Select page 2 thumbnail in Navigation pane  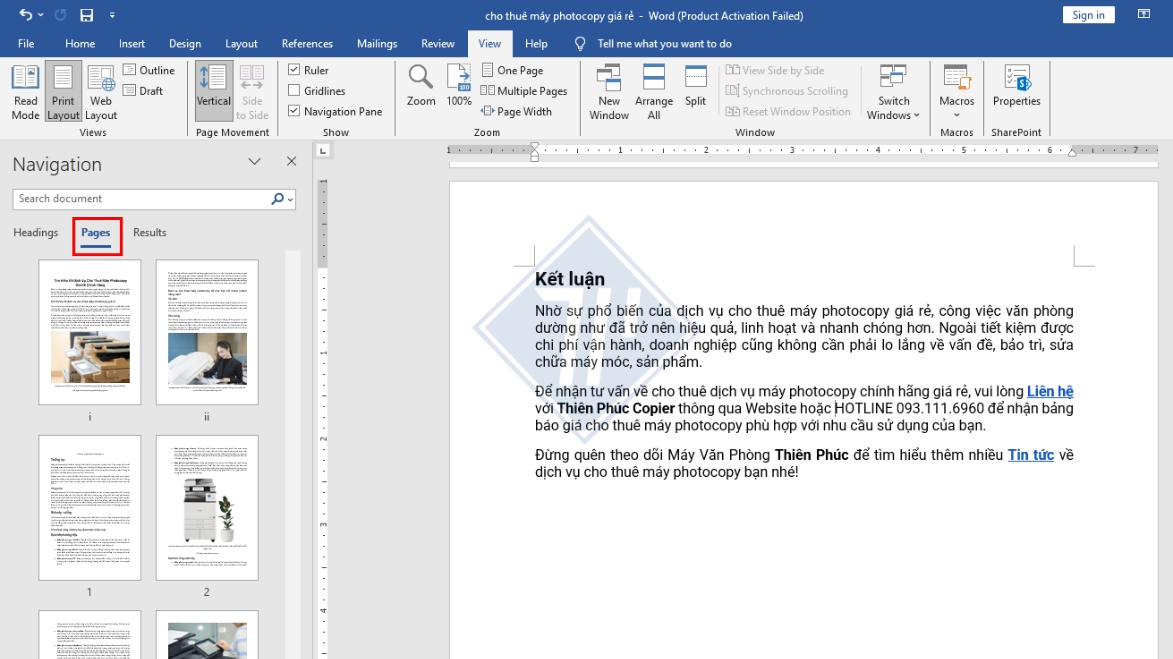click(207, 508)
